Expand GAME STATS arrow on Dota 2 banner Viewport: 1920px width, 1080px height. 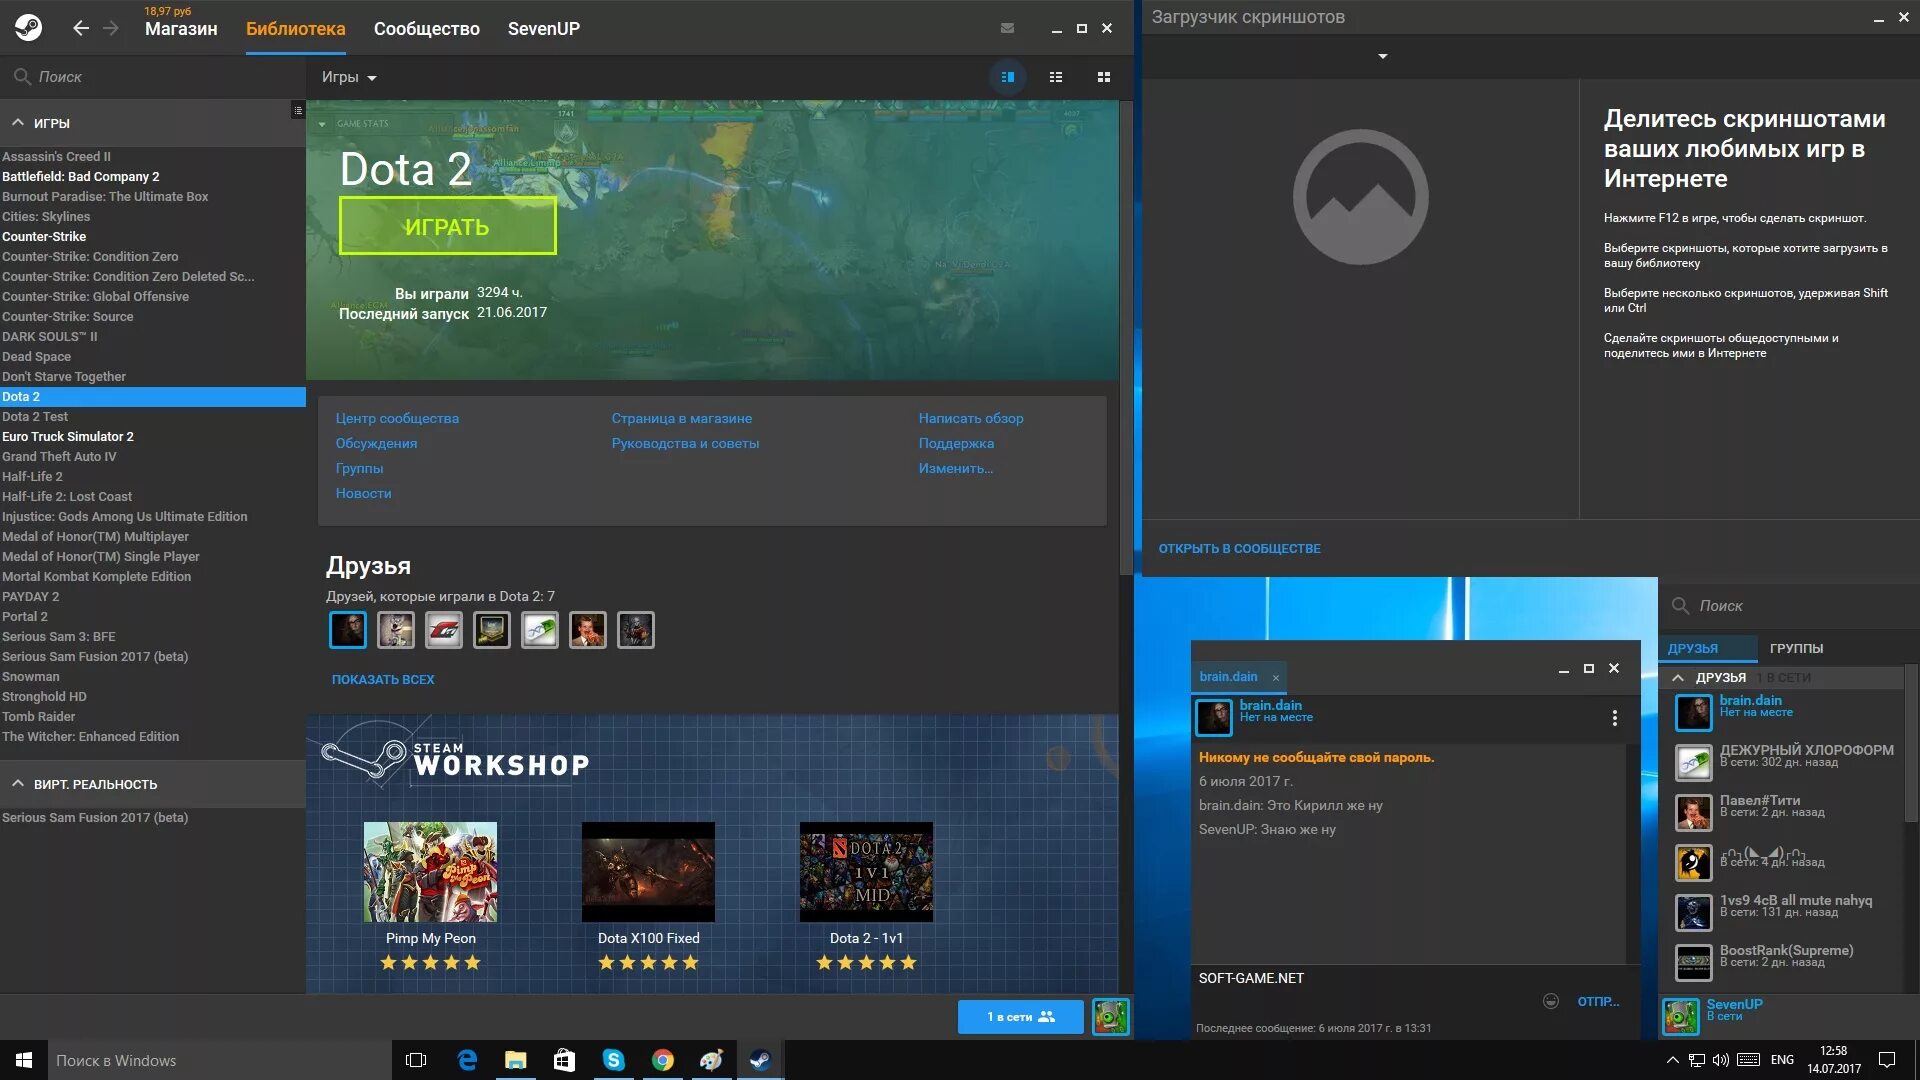coord(322,124)
